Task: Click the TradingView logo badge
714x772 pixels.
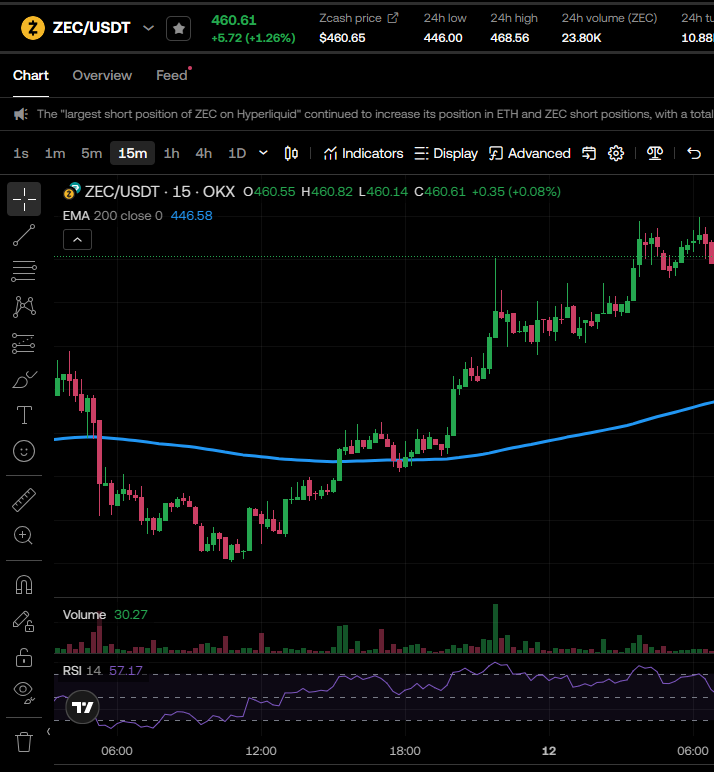Action: (82, 708)
